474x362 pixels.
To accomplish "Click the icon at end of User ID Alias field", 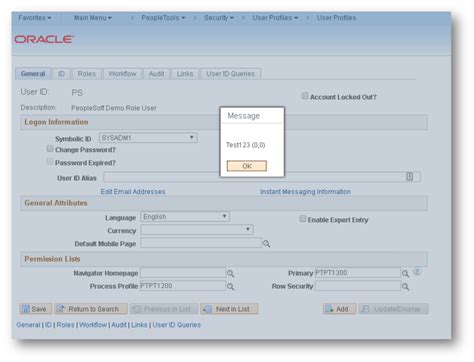I will pyautogui.click(x=410, y=177).
